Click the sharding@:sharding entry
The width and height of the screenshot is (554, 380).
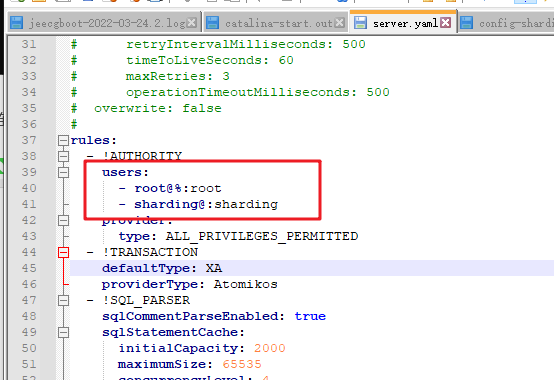point(206,204)
